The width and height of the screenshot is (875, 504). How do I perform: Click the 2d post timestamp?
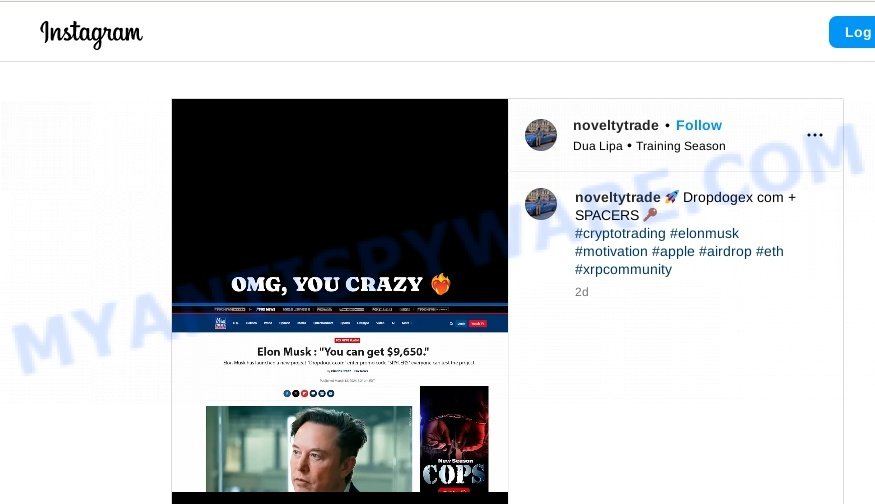pos(581,292)
